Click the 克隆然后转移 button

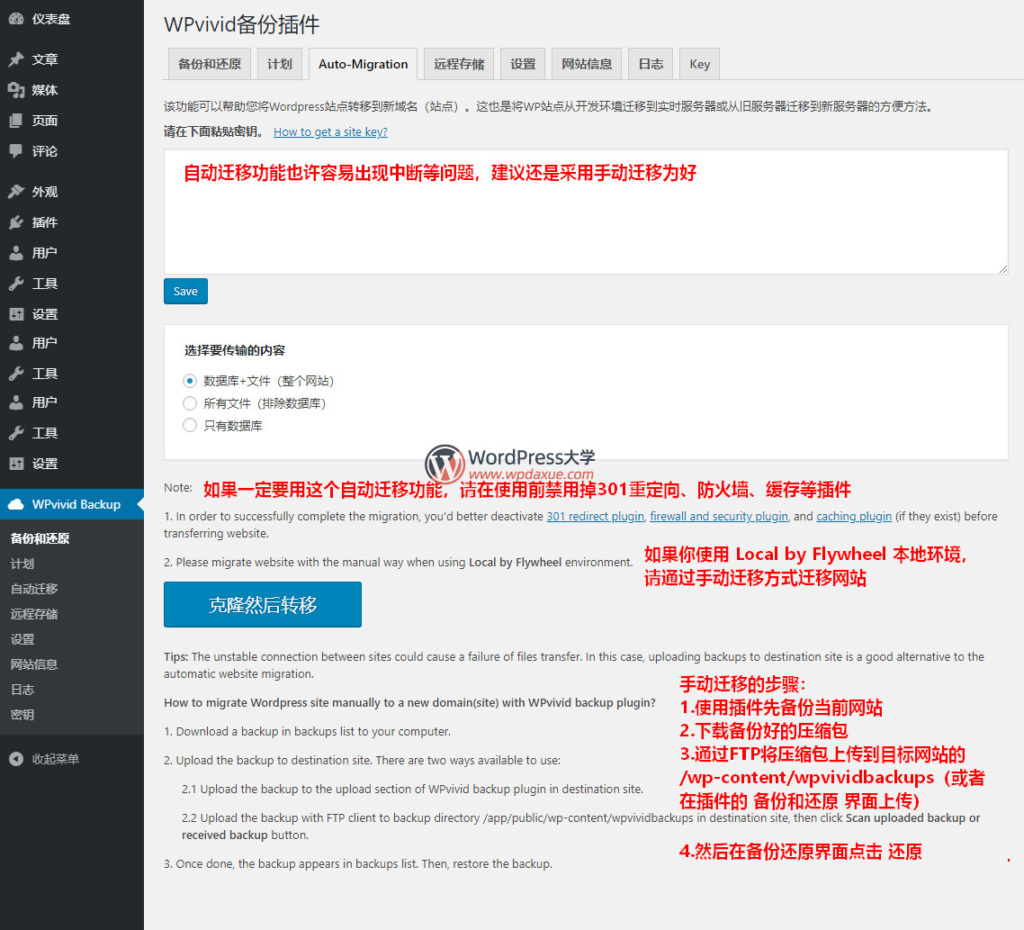coord(262,605)
